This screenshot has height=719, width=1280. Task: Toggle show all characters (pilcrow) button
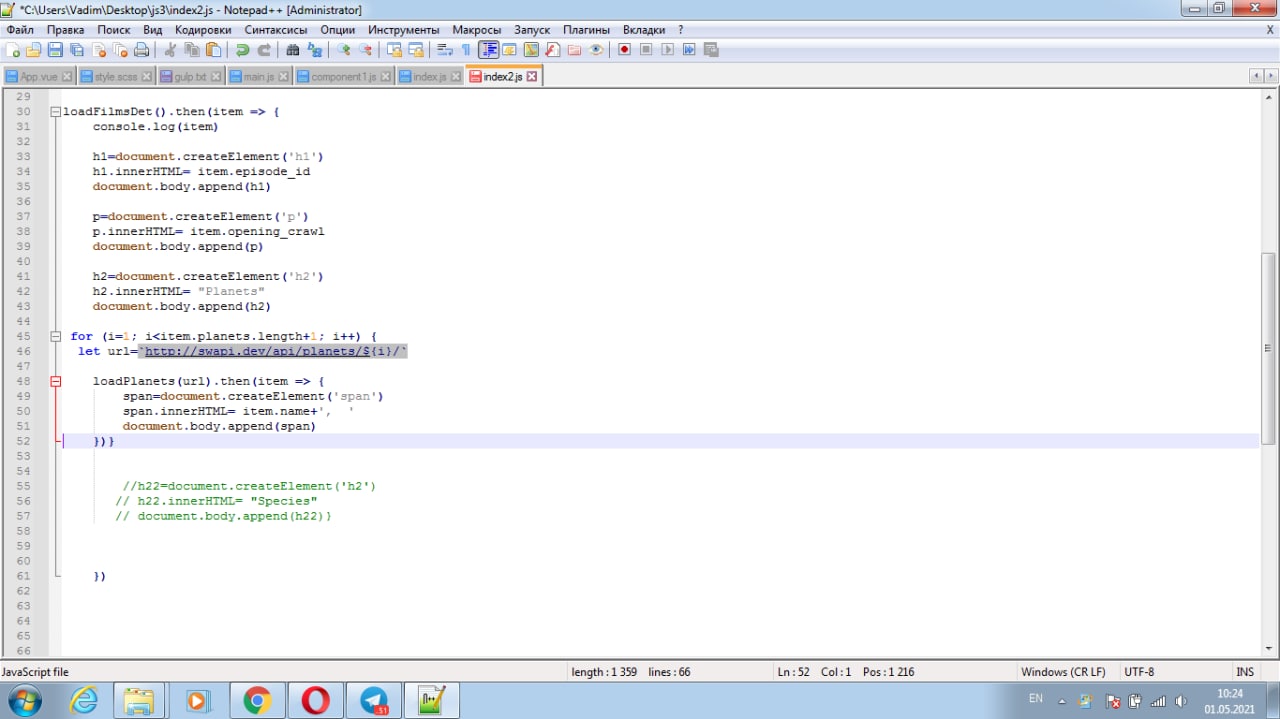465,49
